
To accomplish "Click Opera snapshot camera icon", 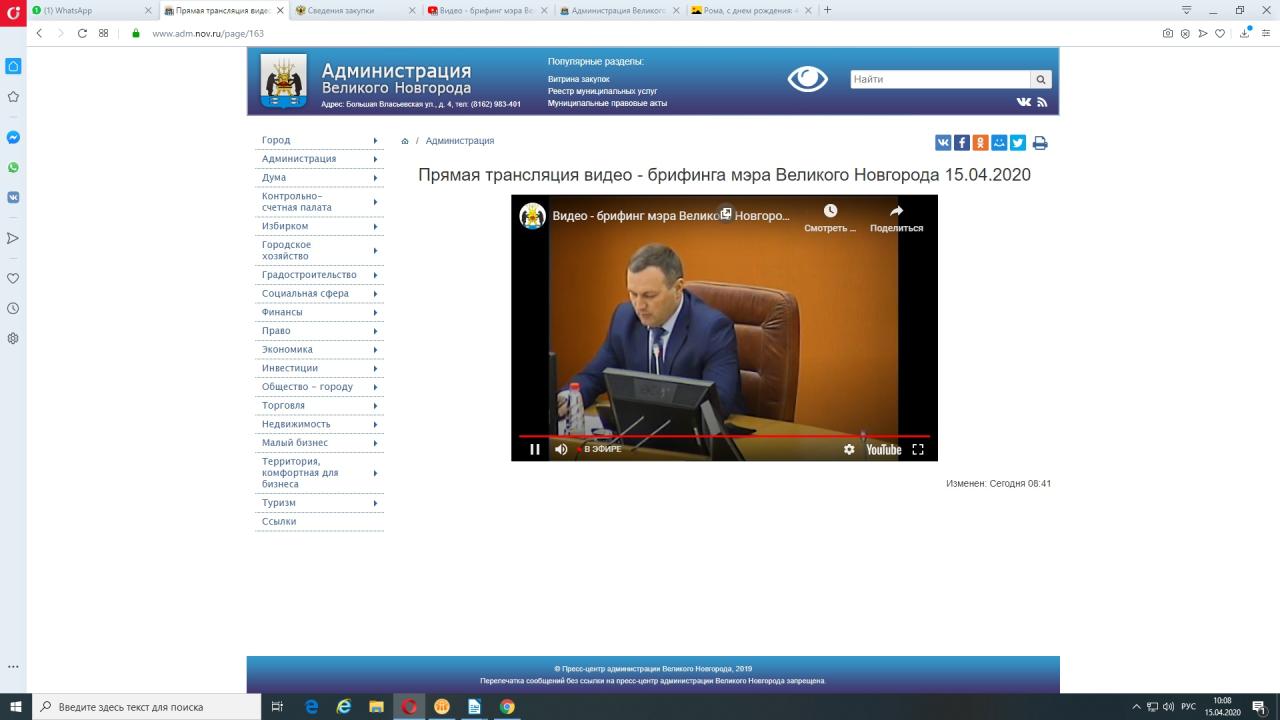I will tap(1168, 33).
